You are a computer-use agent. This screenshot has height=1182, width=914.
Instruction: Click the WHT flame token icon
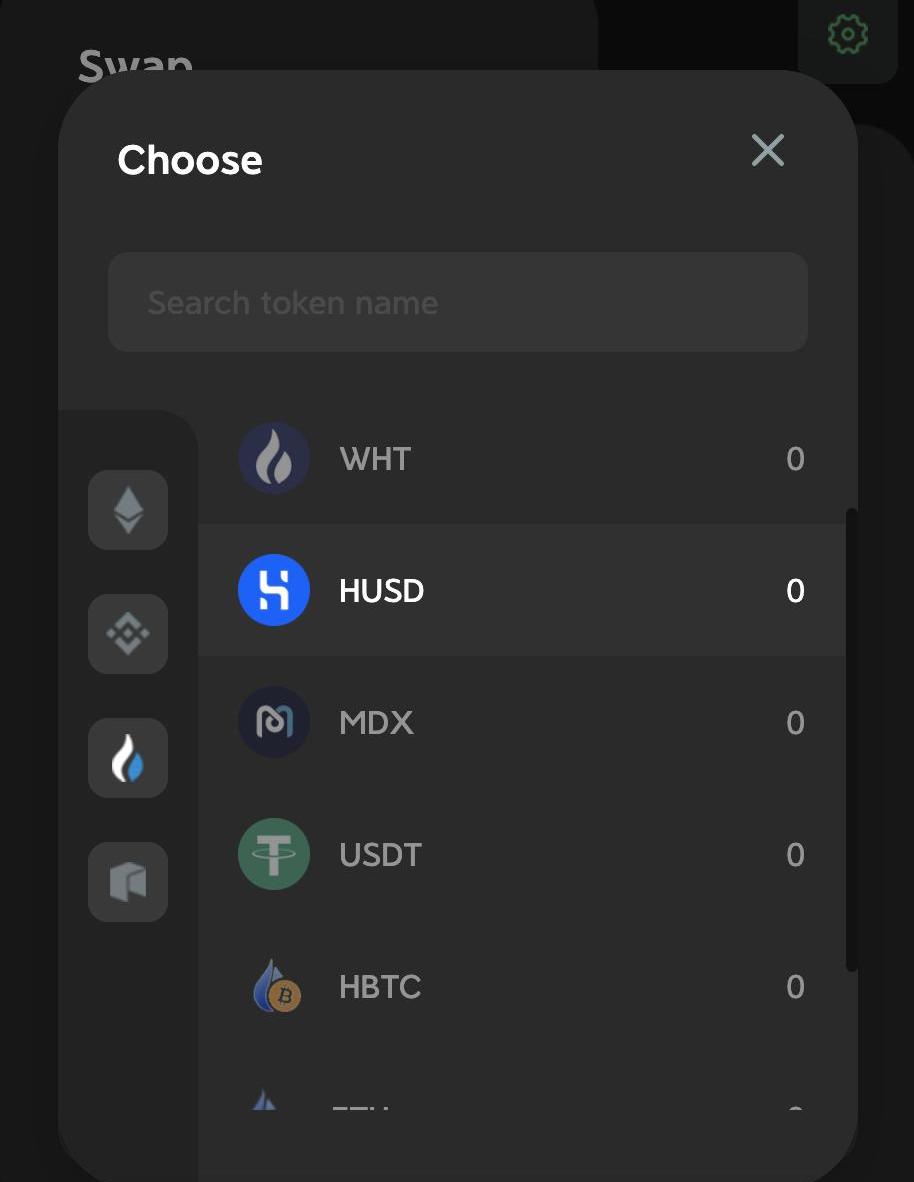point(274,458)
